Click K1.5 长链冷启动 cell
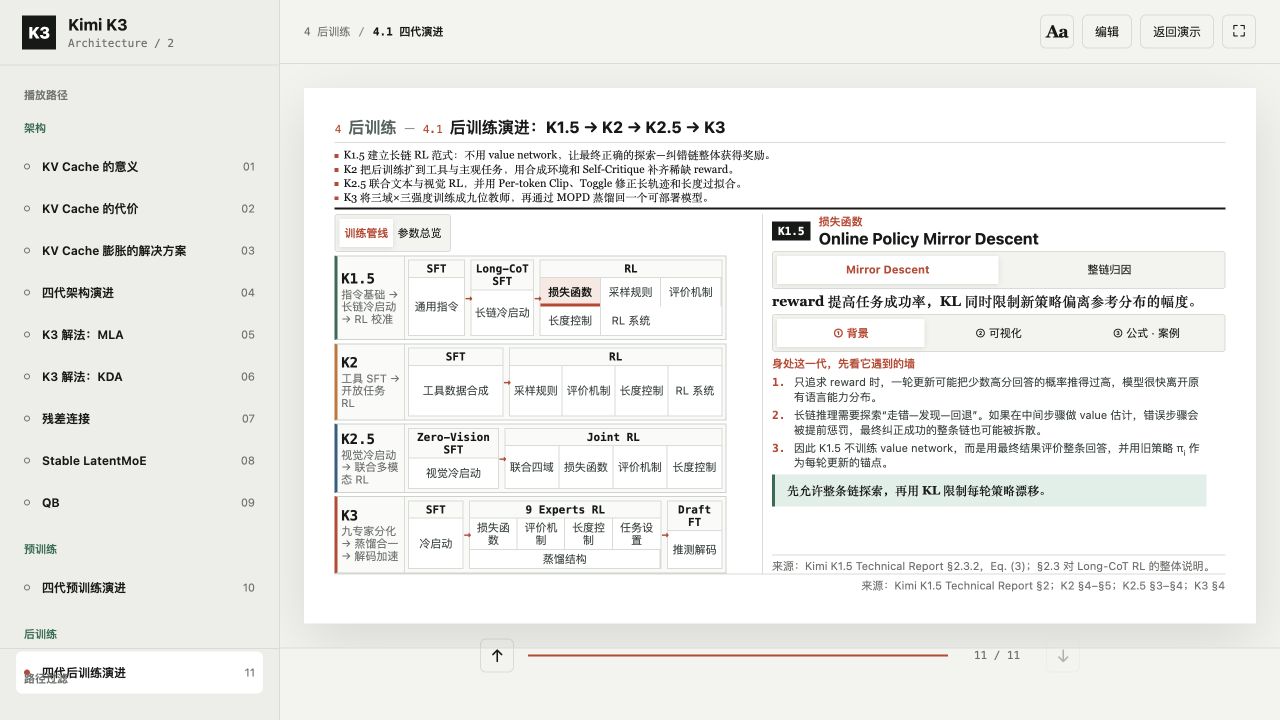Viewport: 1280px width, 720px height. pos(502,312)
